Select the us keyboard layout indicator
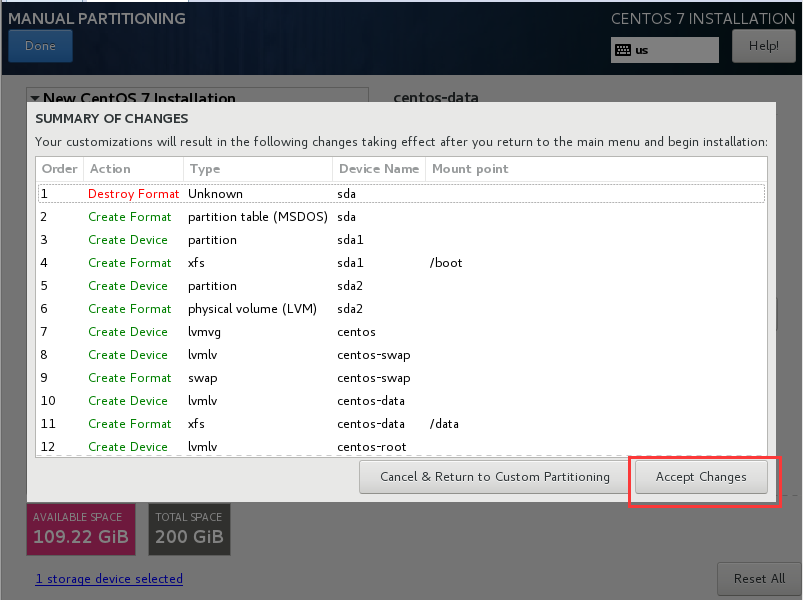Screen dimensions: 804x600 click(665, 50)
